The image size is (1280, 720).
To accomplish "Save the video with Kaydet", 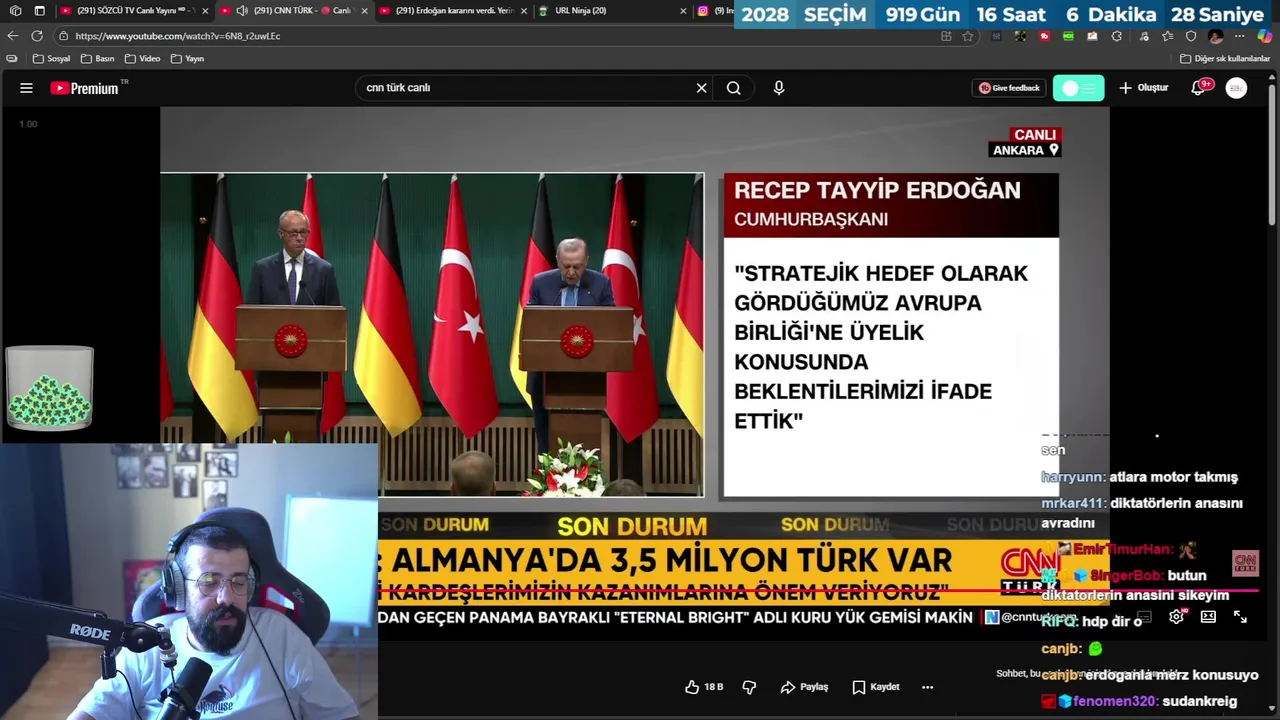I will 875,687.
